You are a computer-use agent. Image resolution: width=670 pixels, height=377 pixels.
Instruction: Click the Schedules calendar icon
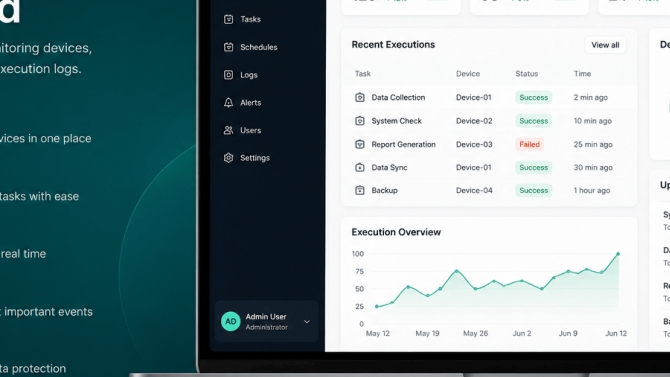point(229,47)
